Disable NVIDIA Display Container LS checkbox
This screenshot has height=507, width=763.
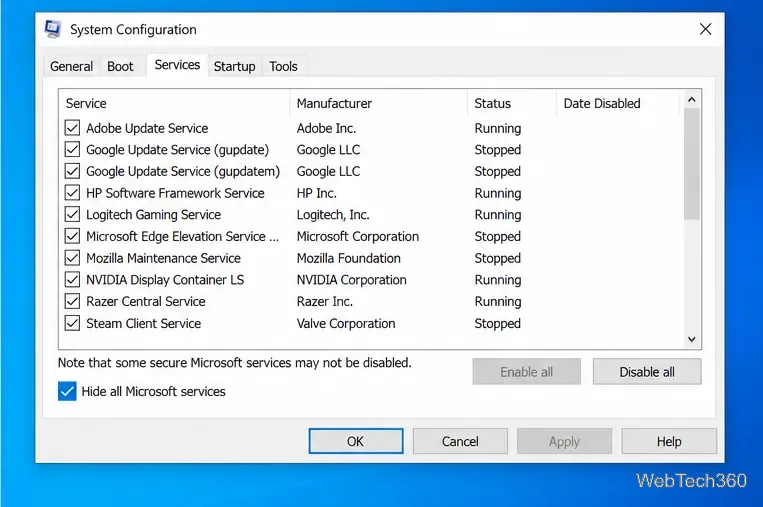click(x=72, y=279)
